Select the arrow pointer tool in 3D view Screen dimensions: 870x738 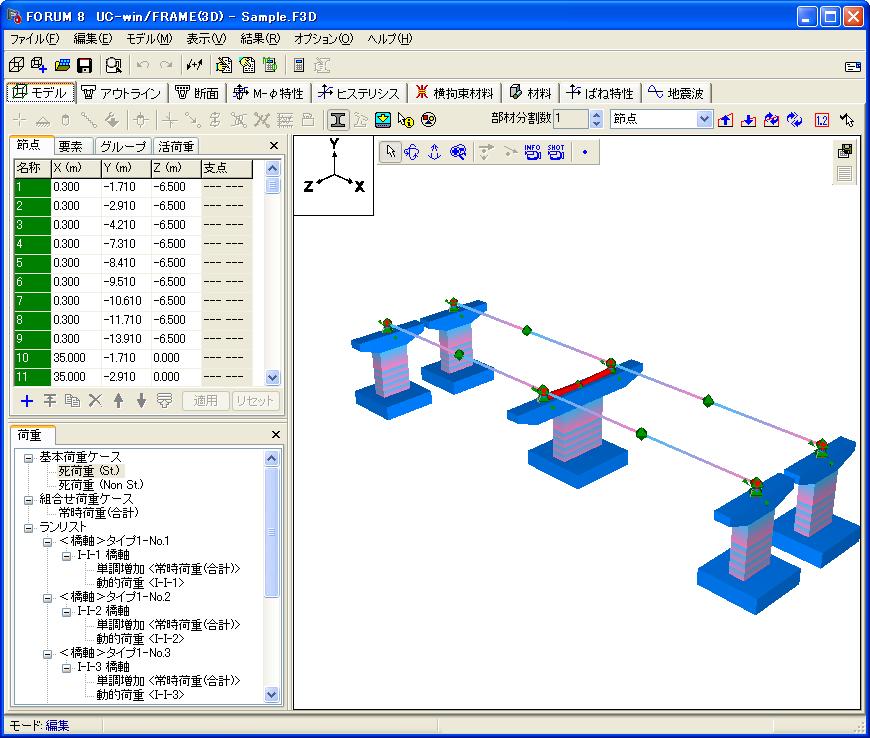[x=392, y=152]
